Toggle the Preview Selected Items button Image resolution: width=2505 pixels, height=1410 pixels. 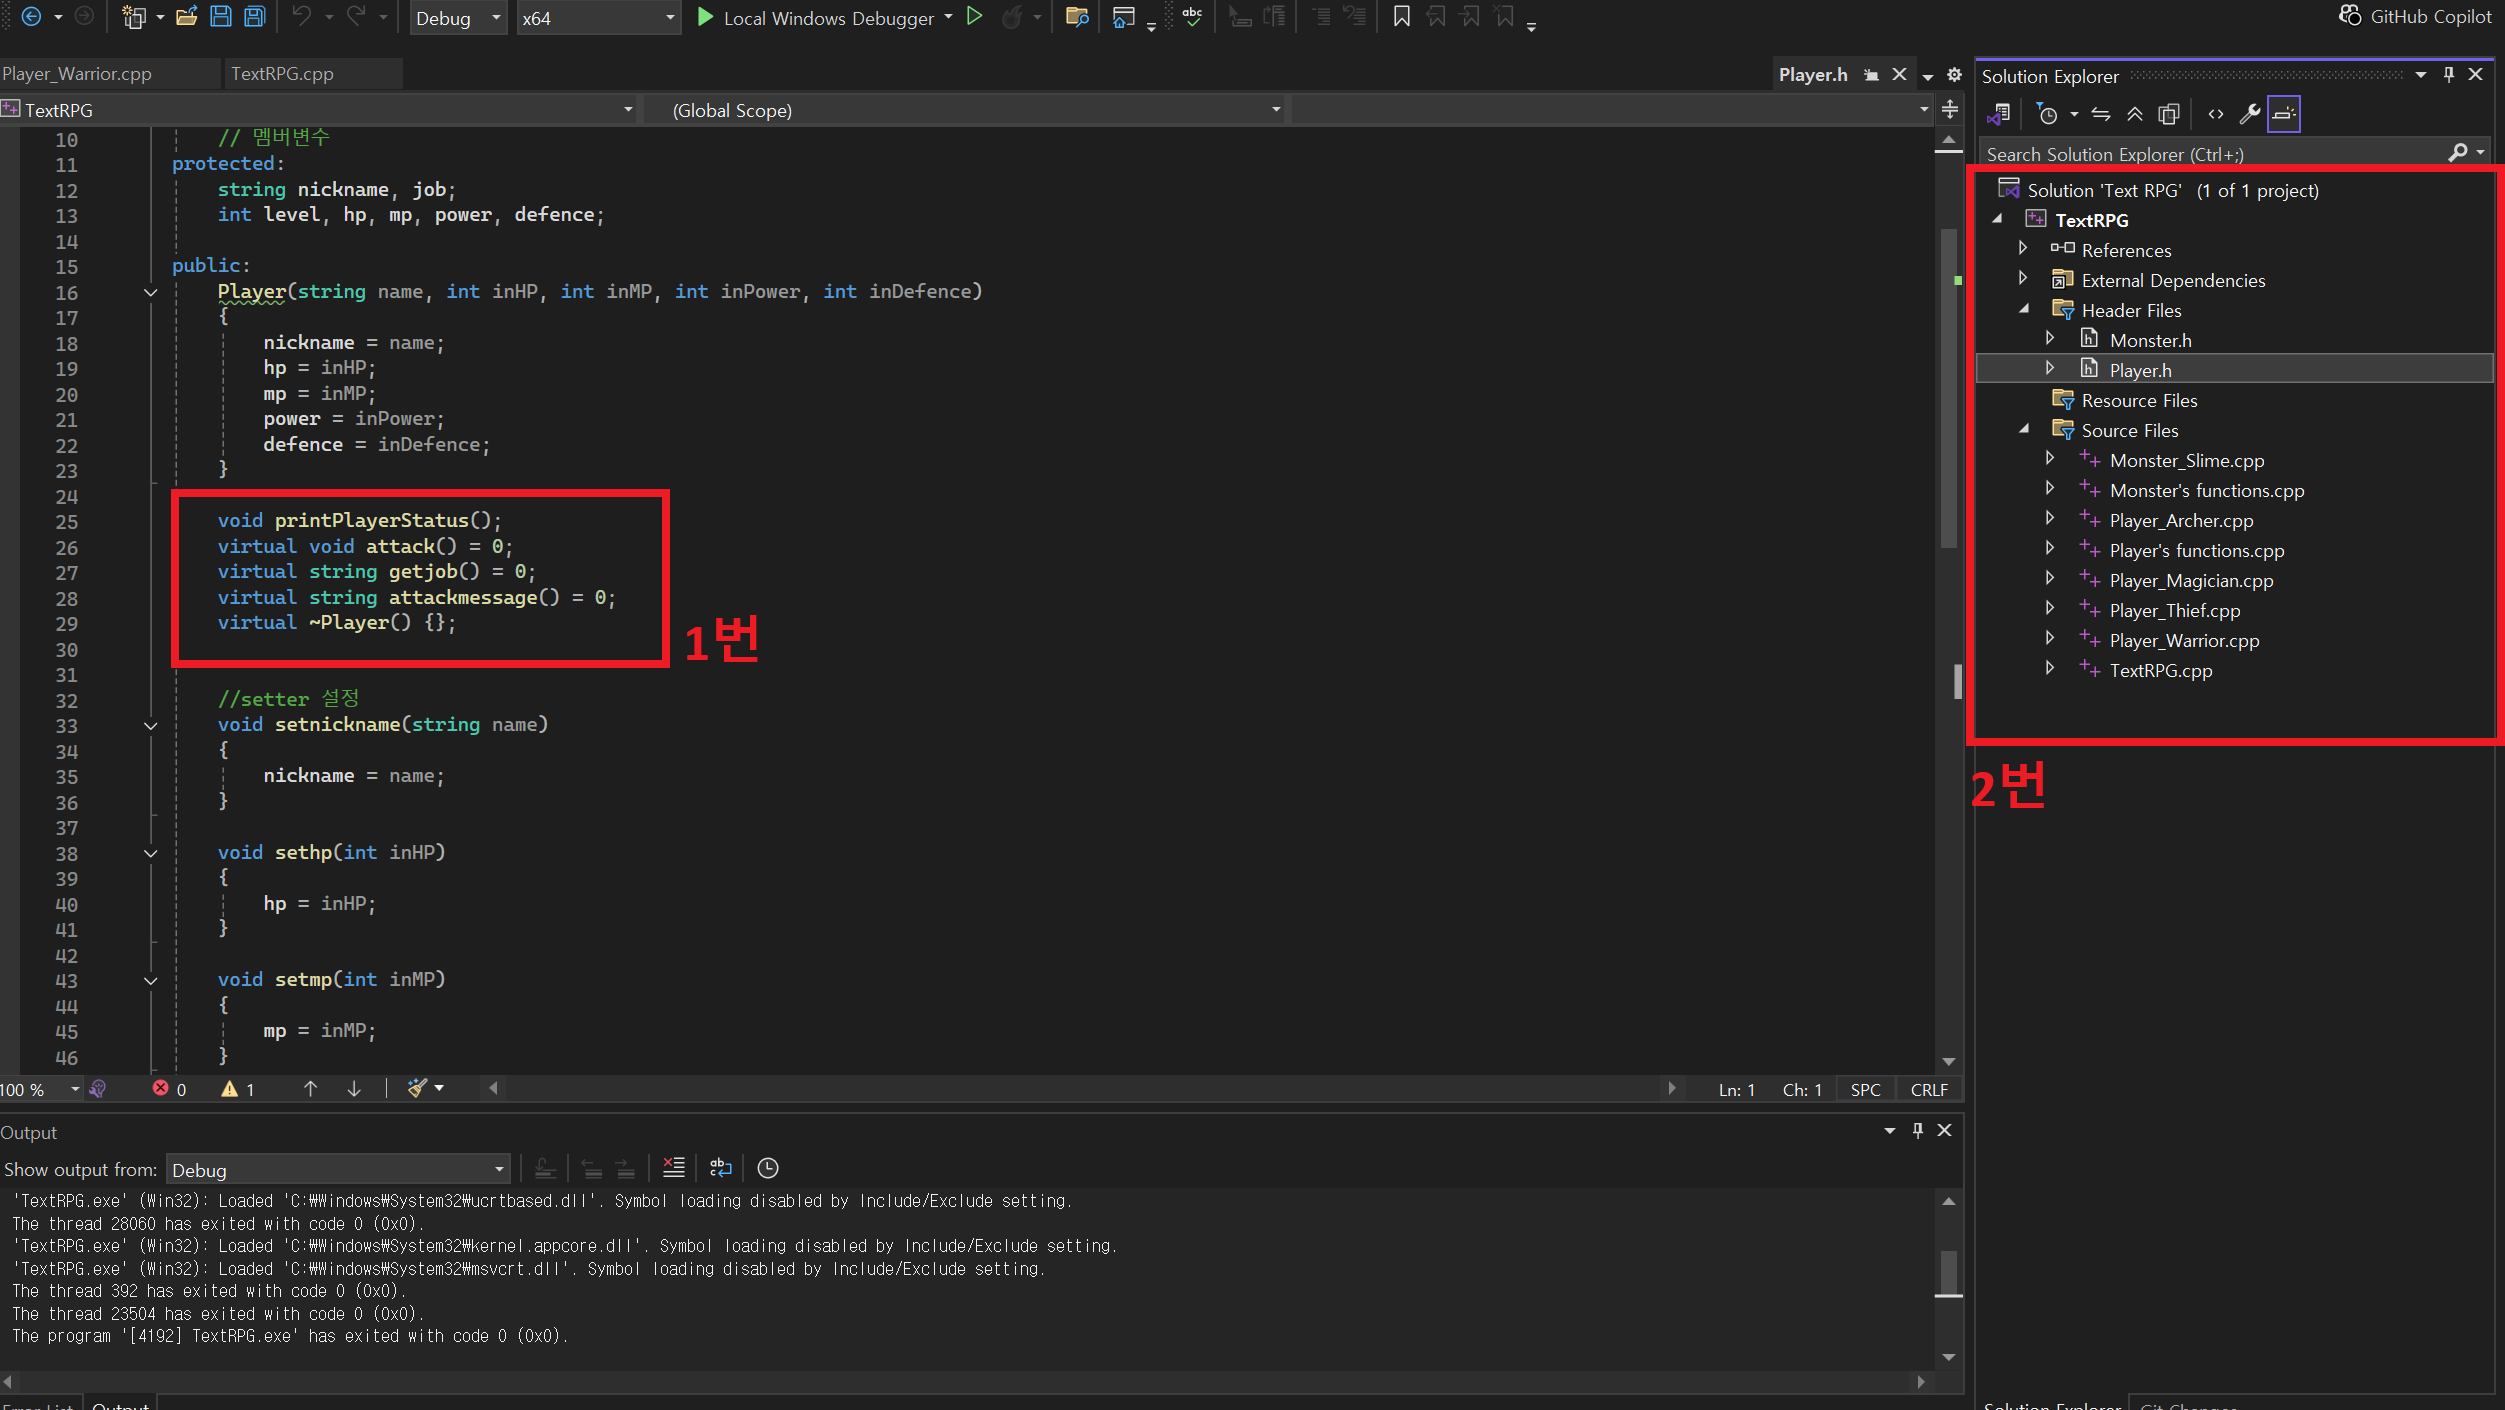click(x=2284, y=114)
